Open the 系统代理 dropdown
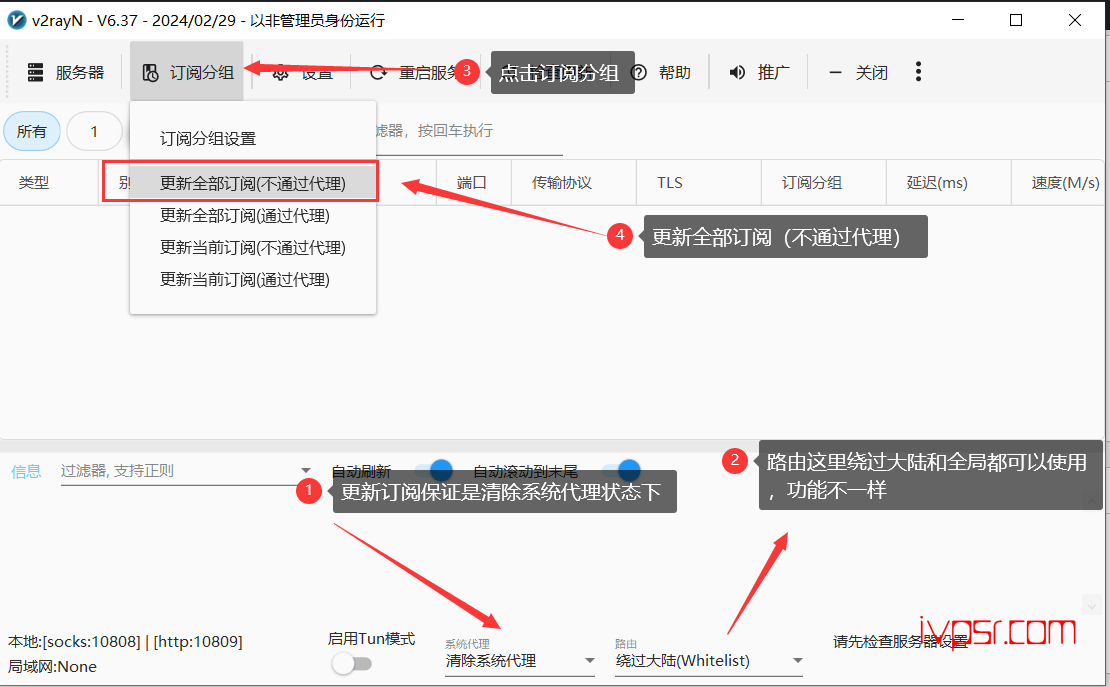The image size is (1110, 687). pos(520,661)
